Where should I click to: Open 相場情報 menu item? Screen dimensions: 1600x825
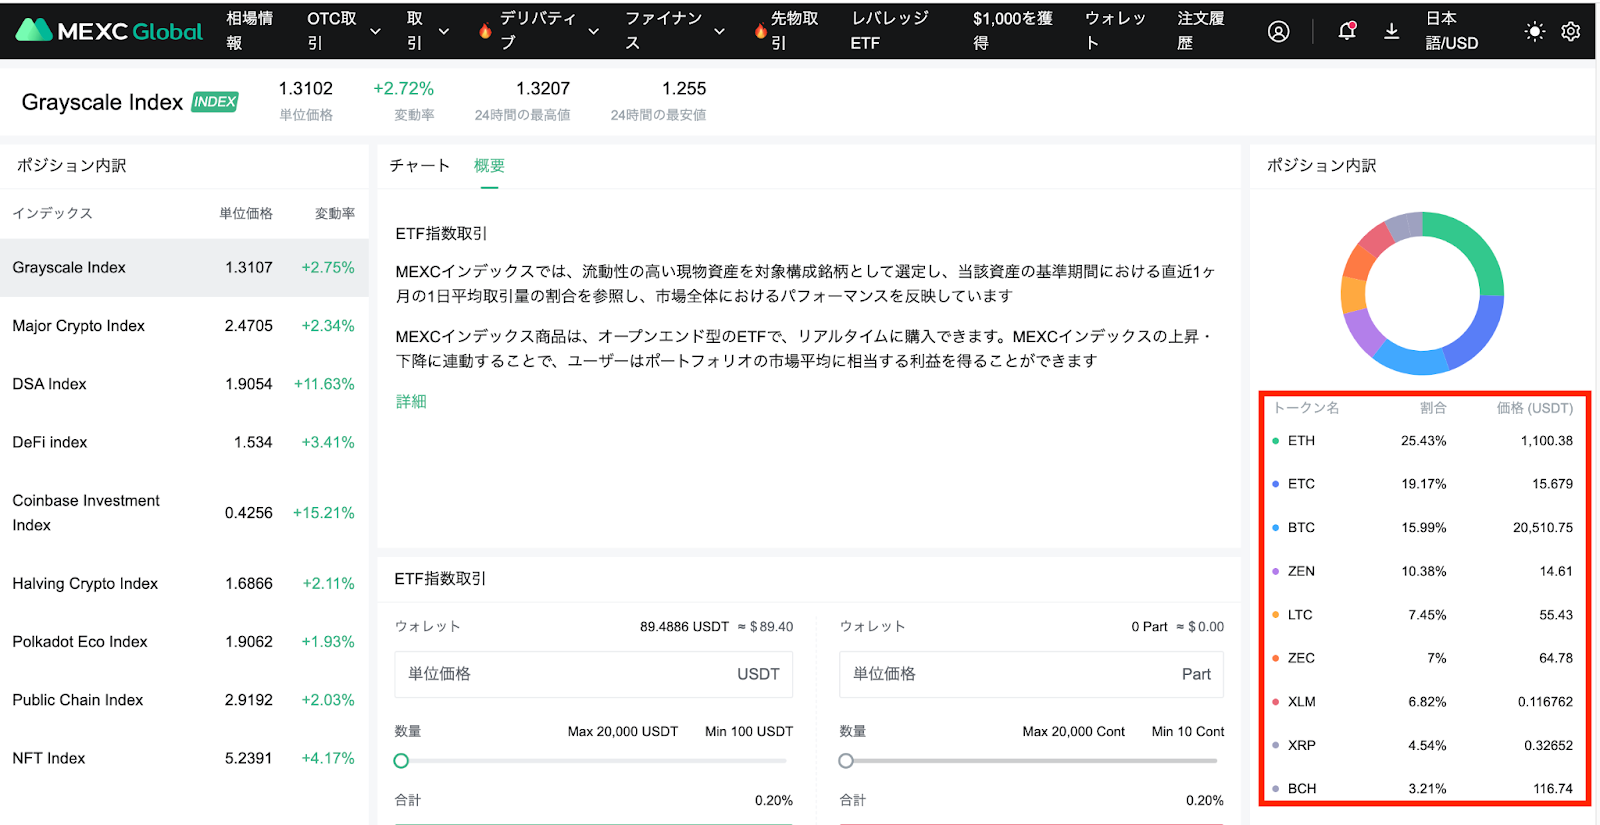[x=249, y=31]
